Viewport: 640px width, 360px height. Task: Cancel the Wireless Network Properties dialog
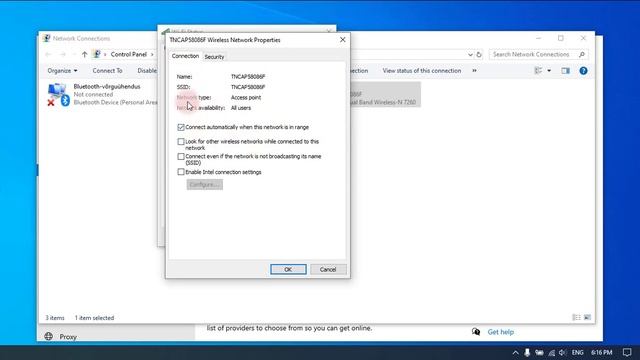coord(328,269)
